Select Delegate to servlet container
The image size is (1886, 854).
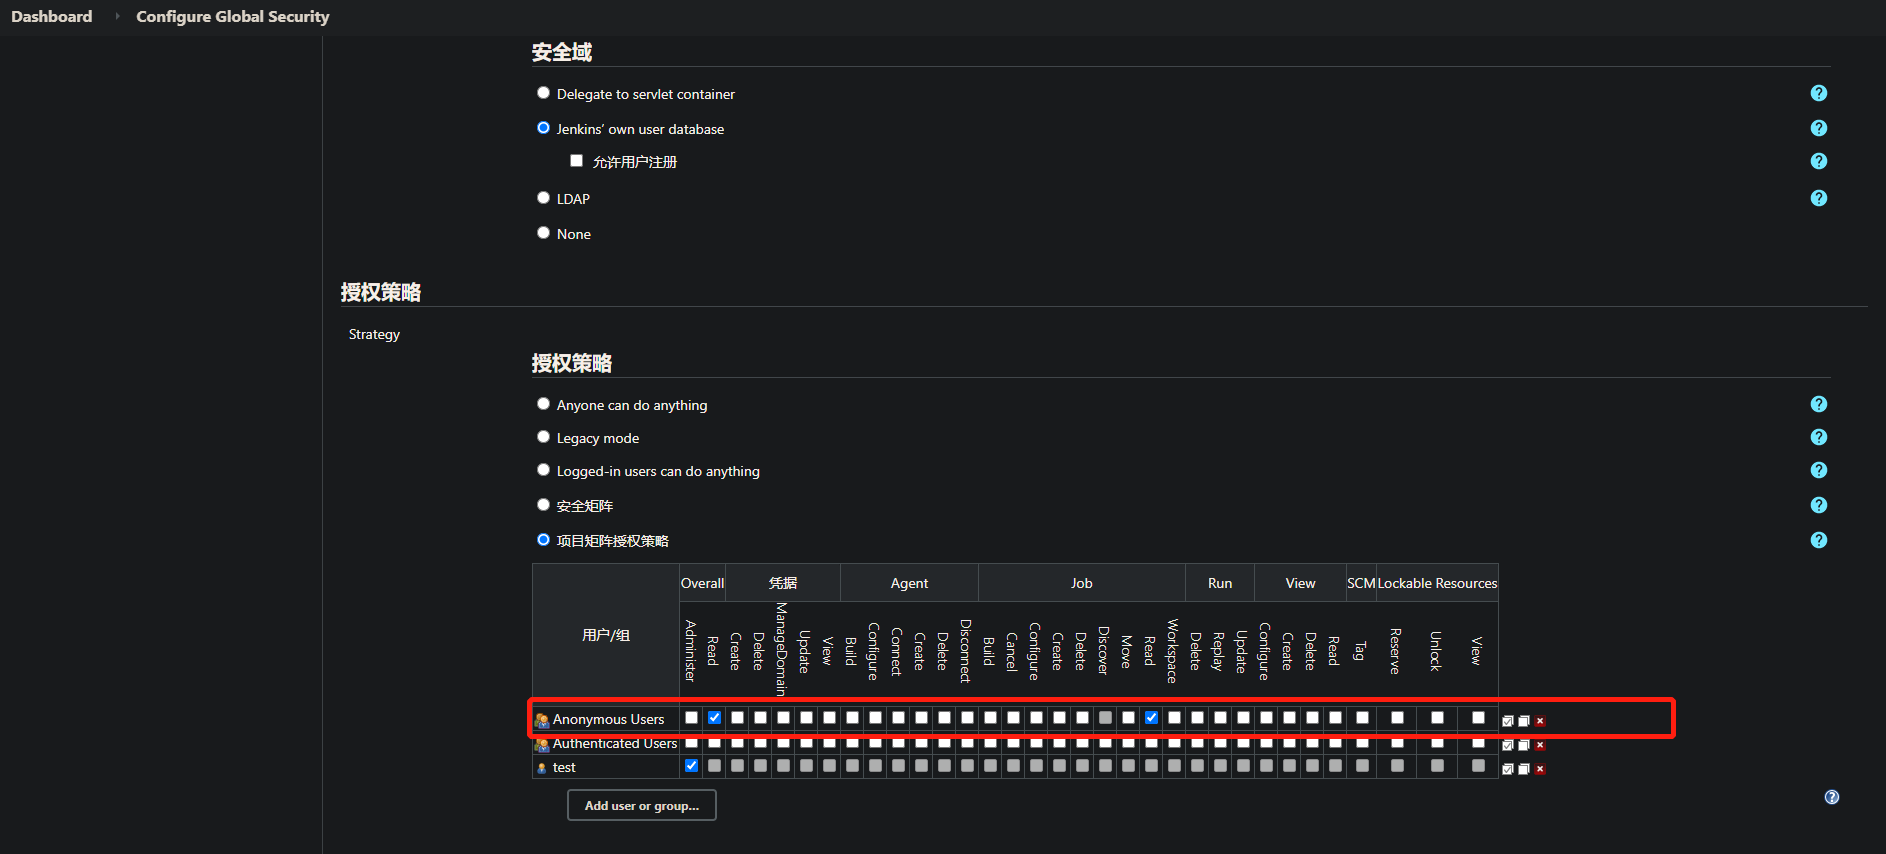coord(543,93)
